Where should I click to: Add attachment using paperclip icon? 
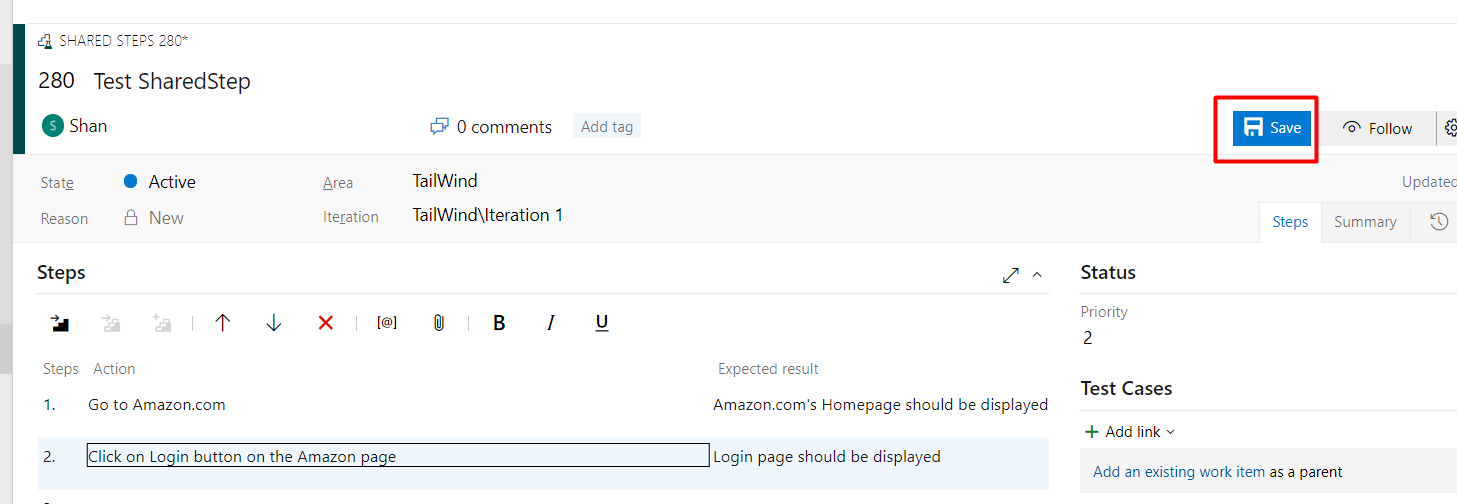438,323
